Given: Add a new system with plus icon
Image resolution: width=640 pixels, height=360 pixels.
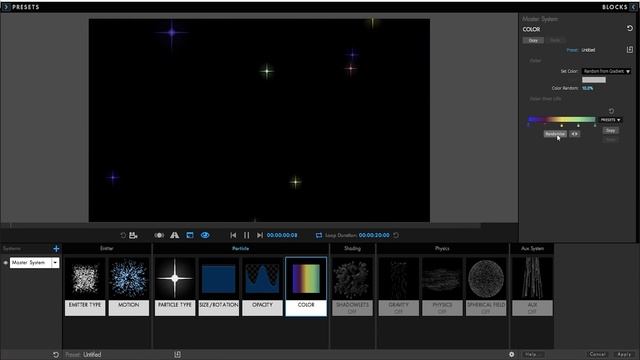Looking at the screenshot, I should pyautogui.click(x=56, y=248).
